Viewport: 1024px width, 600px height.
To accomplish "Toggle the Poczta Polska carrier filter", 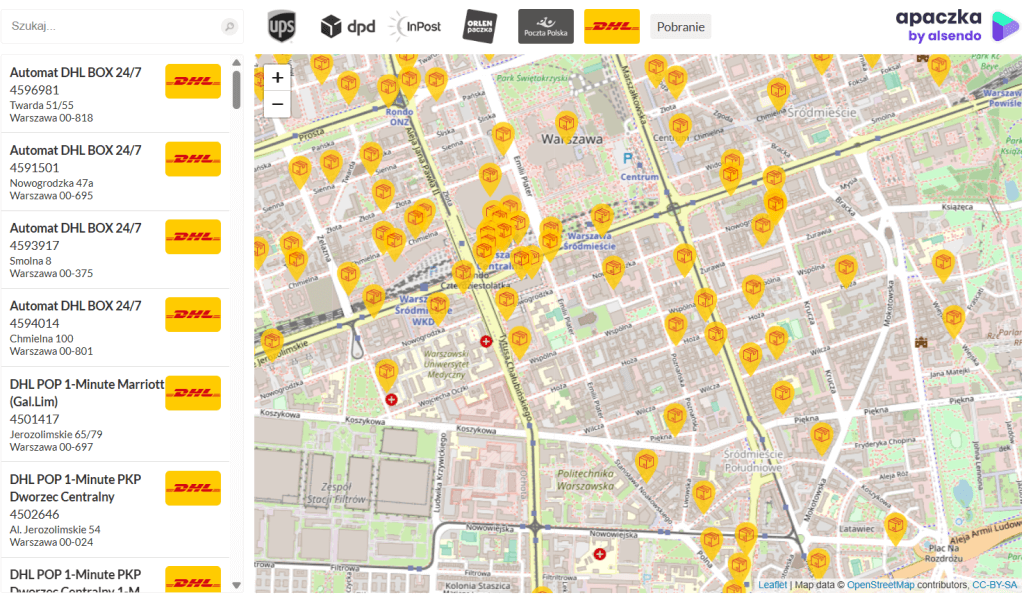I will point(545,26).
